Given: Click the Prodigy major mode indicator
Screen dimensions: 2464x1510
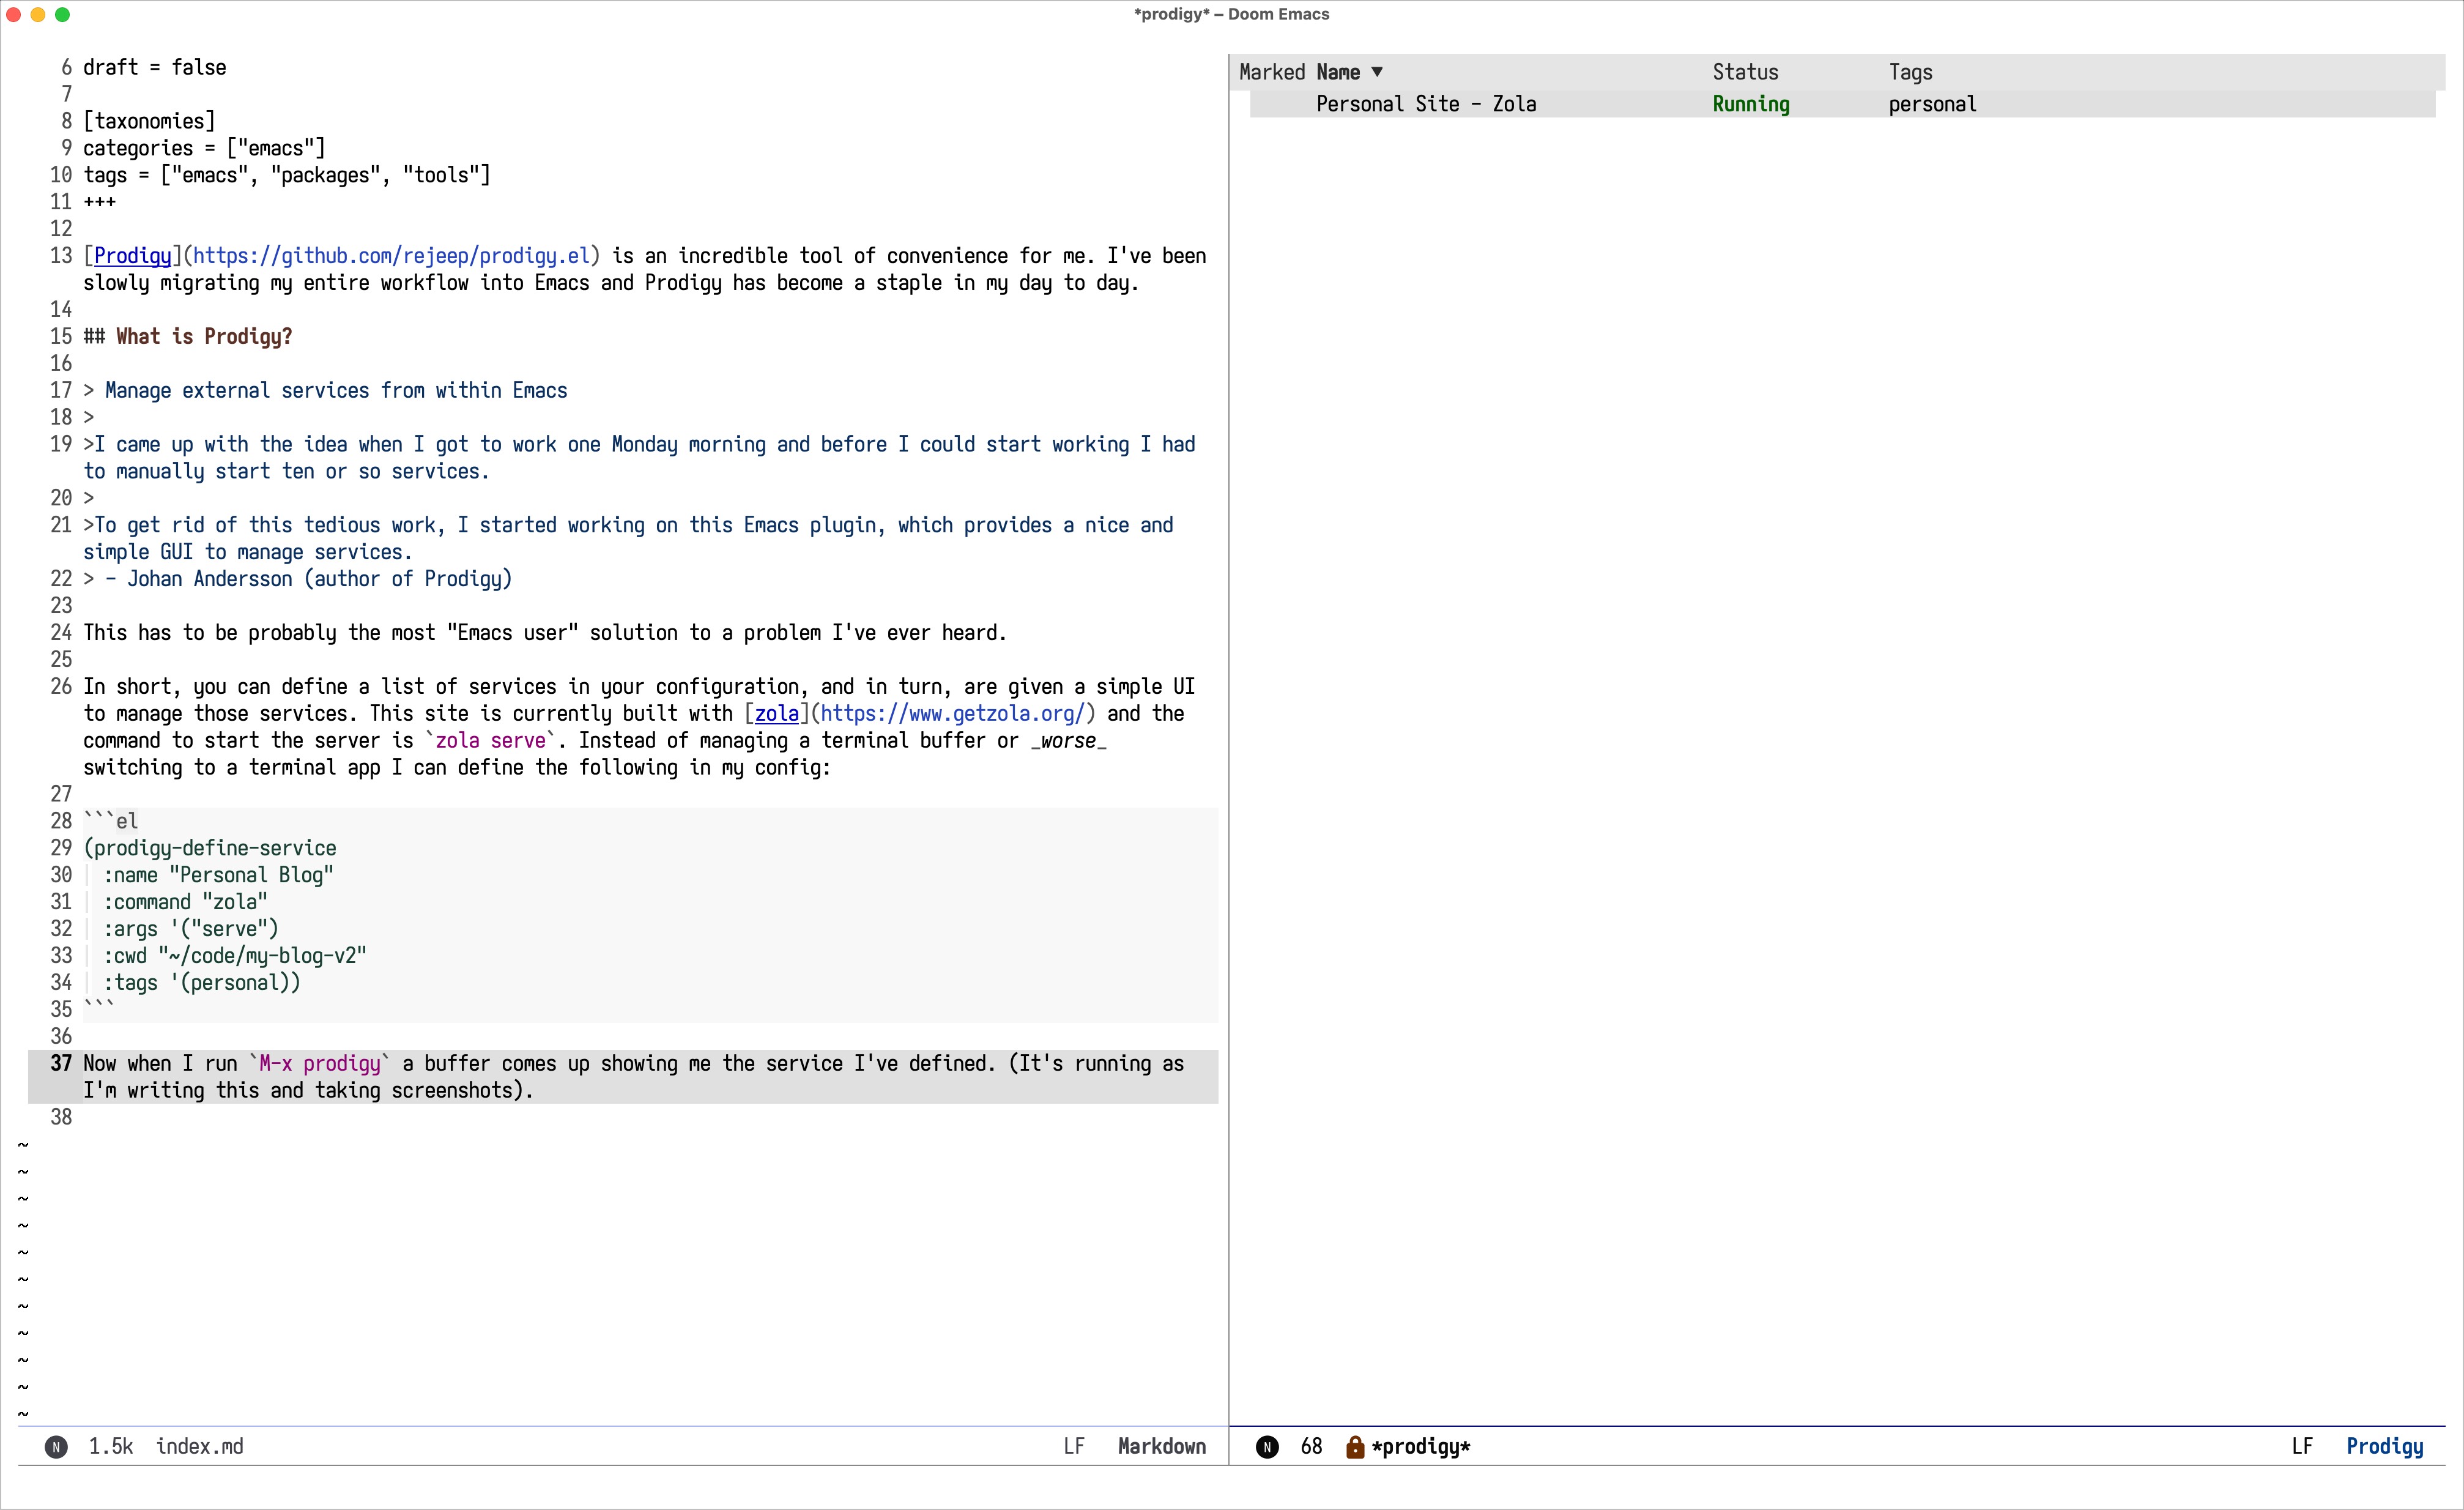Looking at the screenshot, I should 2384,1447.
